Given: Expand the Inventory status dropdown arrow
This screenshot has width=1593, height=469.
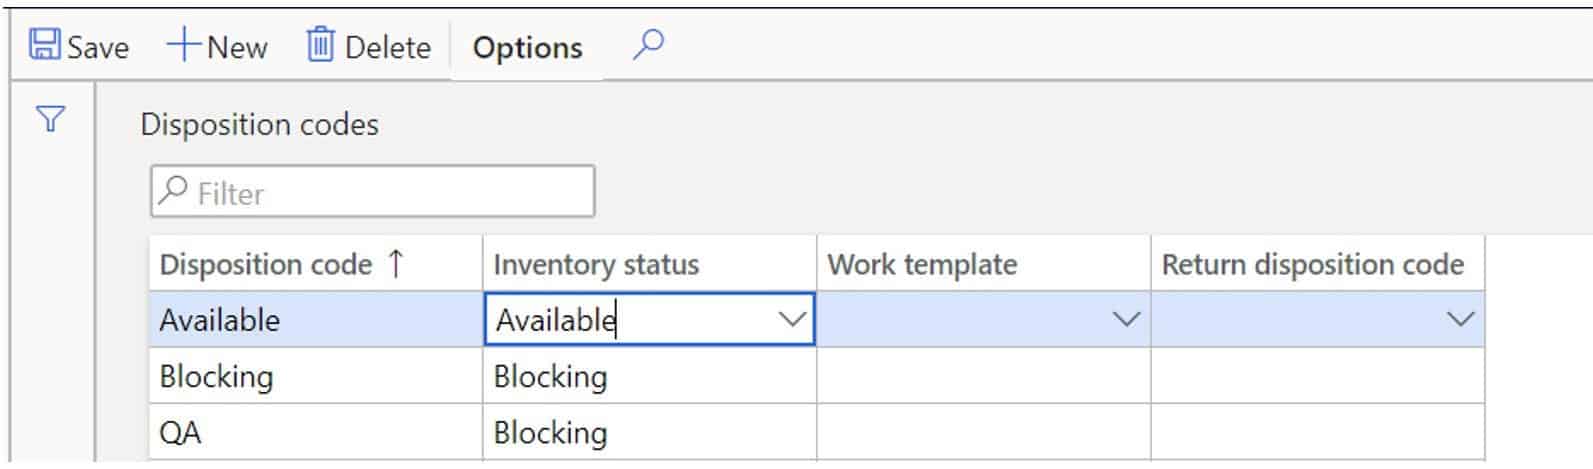Looking at the screenshot, I should click(x=792, y=320).
